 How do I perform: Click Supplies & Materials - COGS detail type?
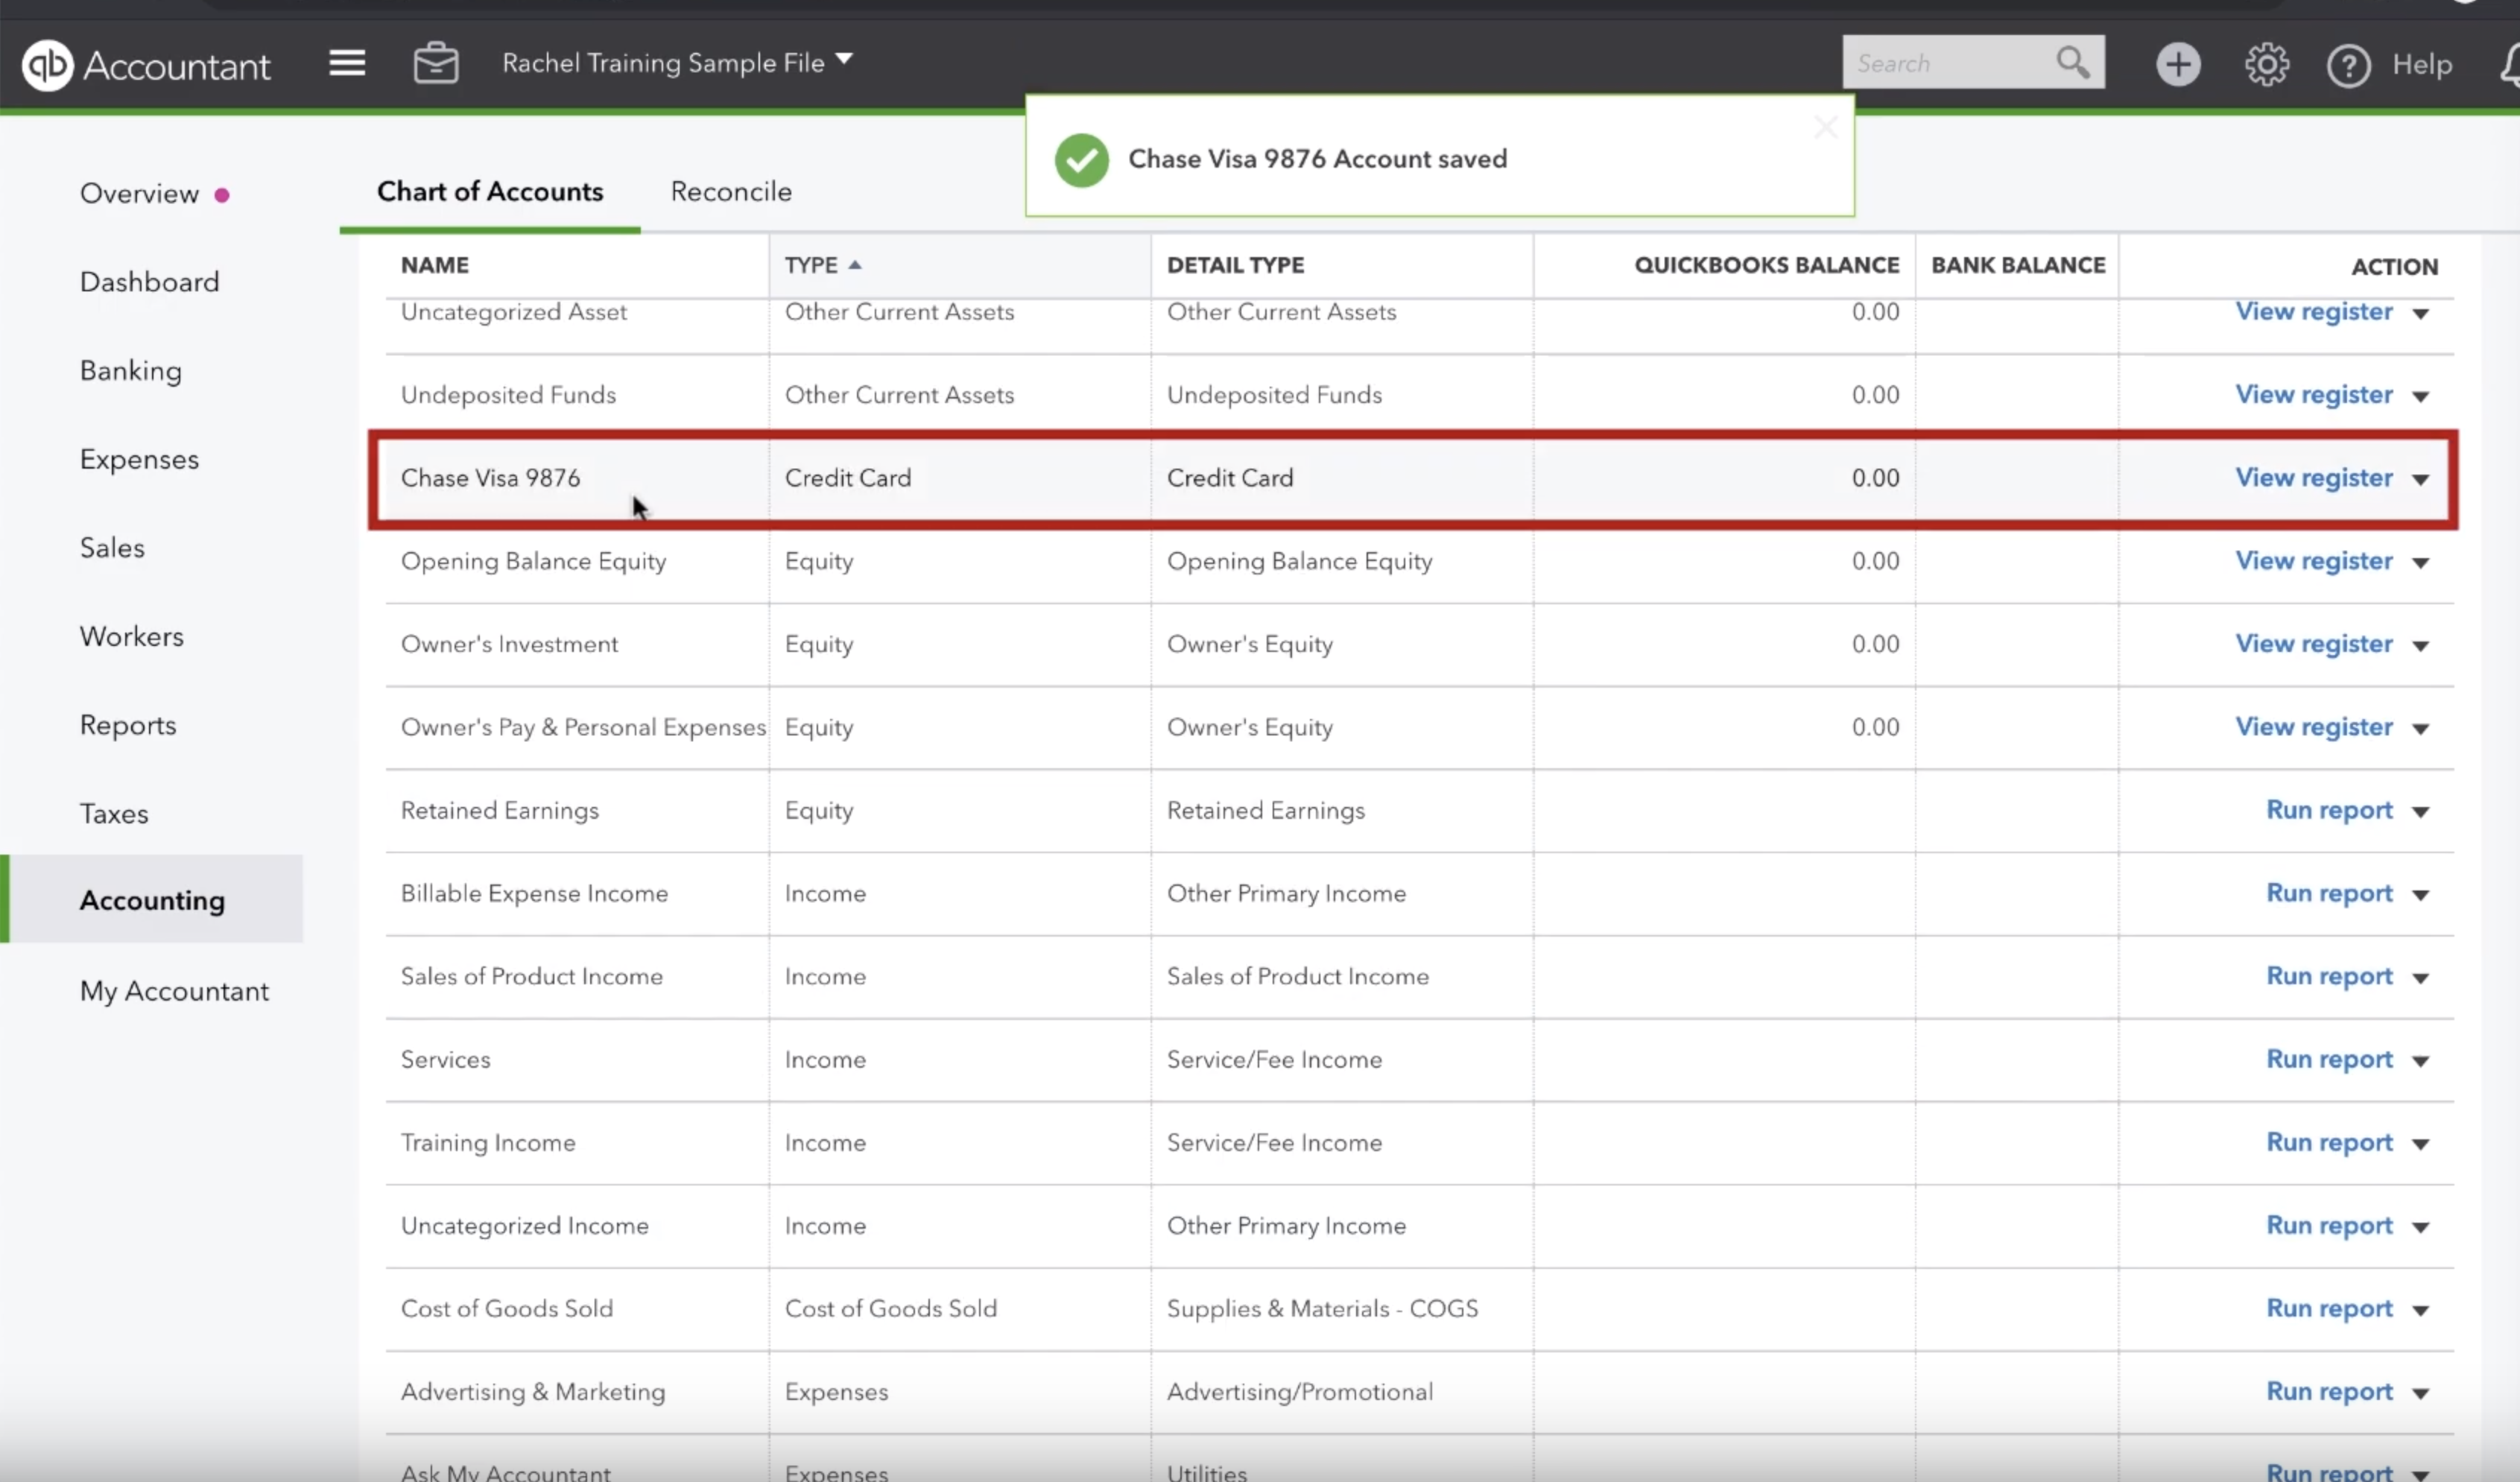click(1322, 1308)
